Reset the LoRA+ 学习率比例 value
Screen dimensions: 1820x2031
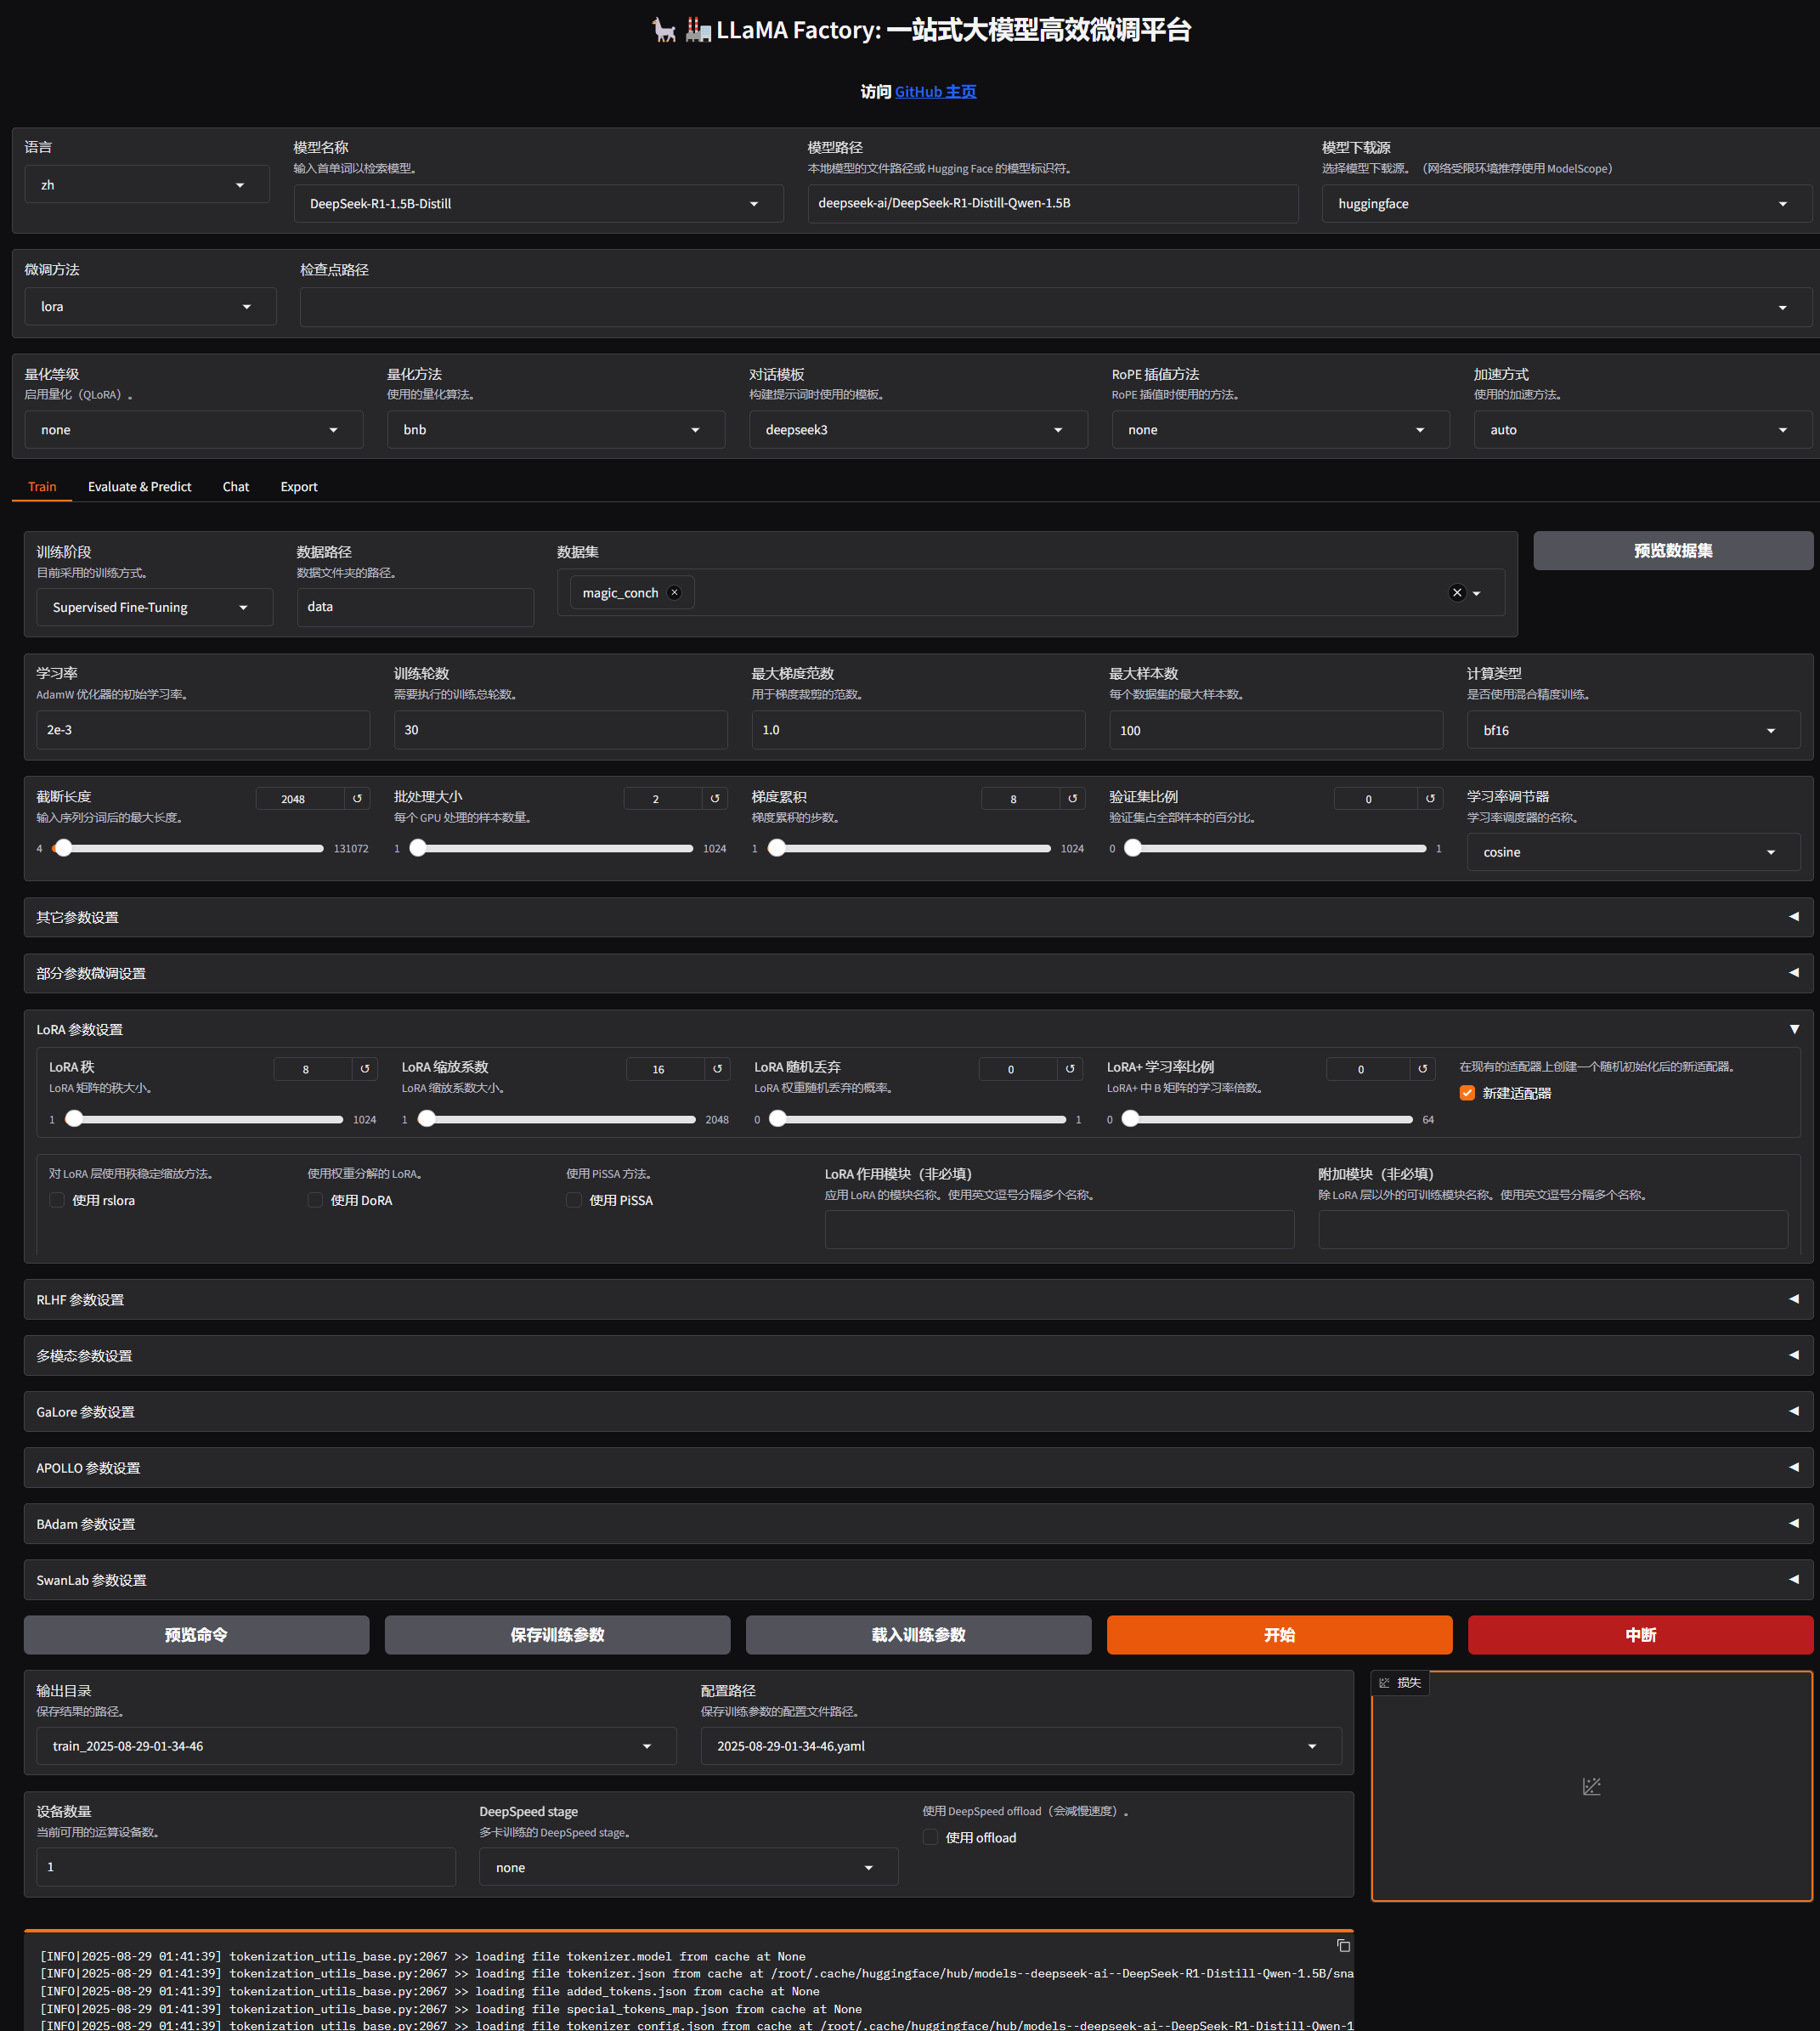click(x=1422, y=1069)
